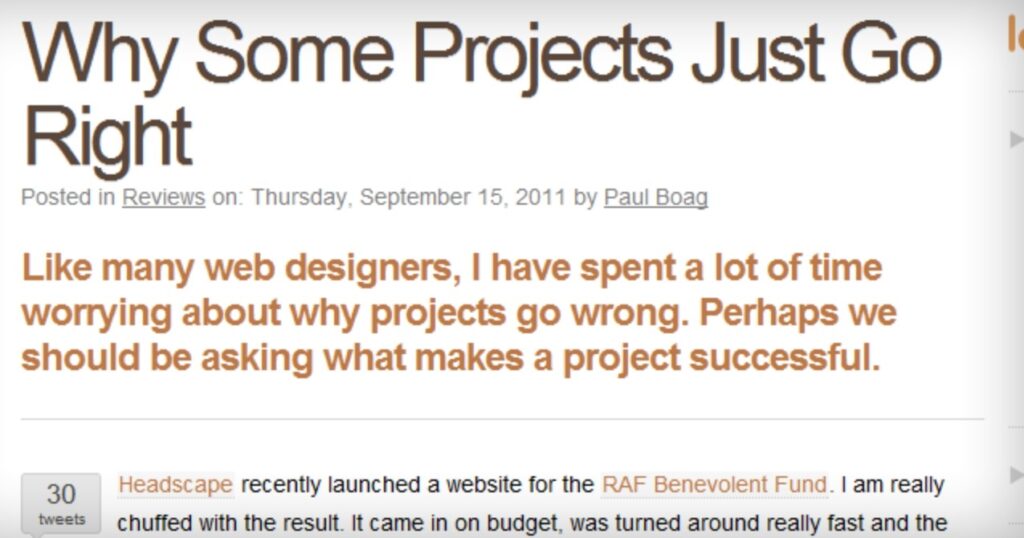1024x538 pixels.
Task: Click the 'Posted in' label text
Action: [68, 197]
